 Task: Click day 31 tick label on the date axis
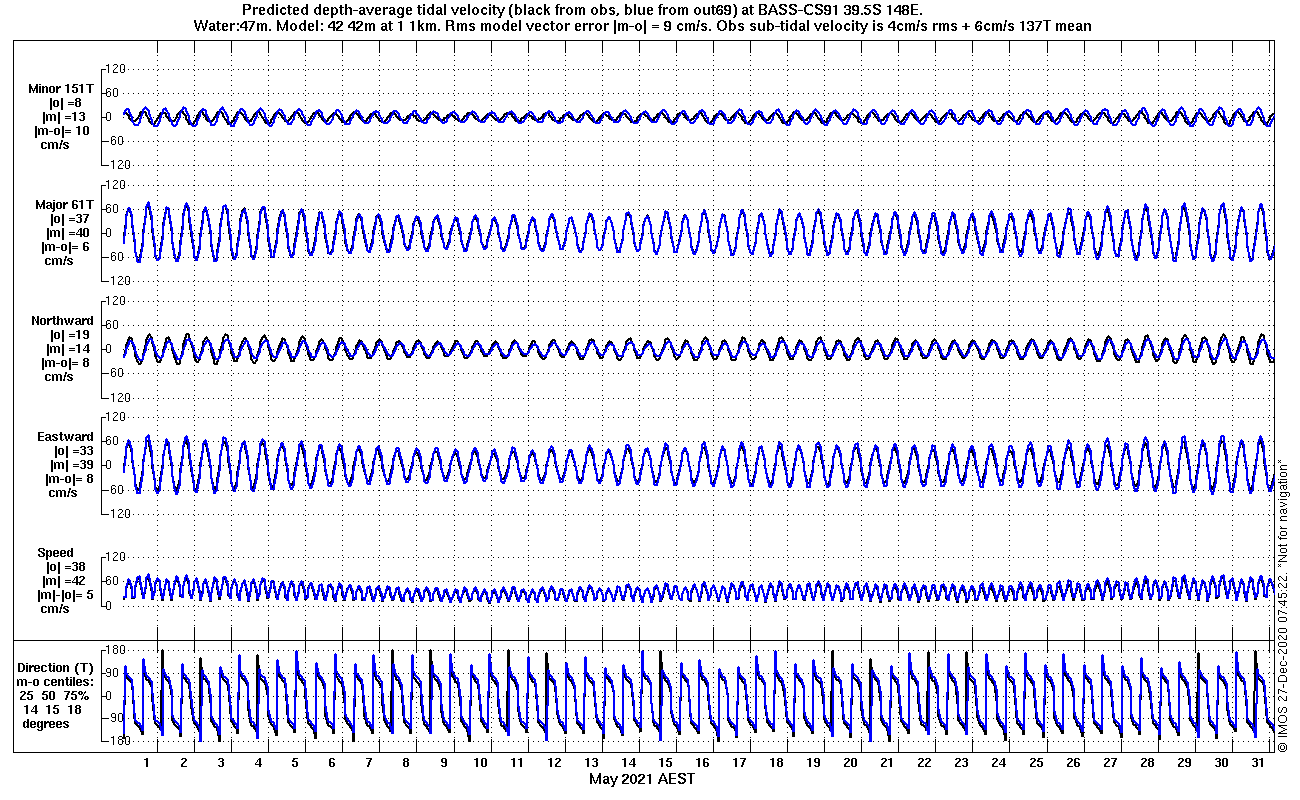[x=1257, y=763]
